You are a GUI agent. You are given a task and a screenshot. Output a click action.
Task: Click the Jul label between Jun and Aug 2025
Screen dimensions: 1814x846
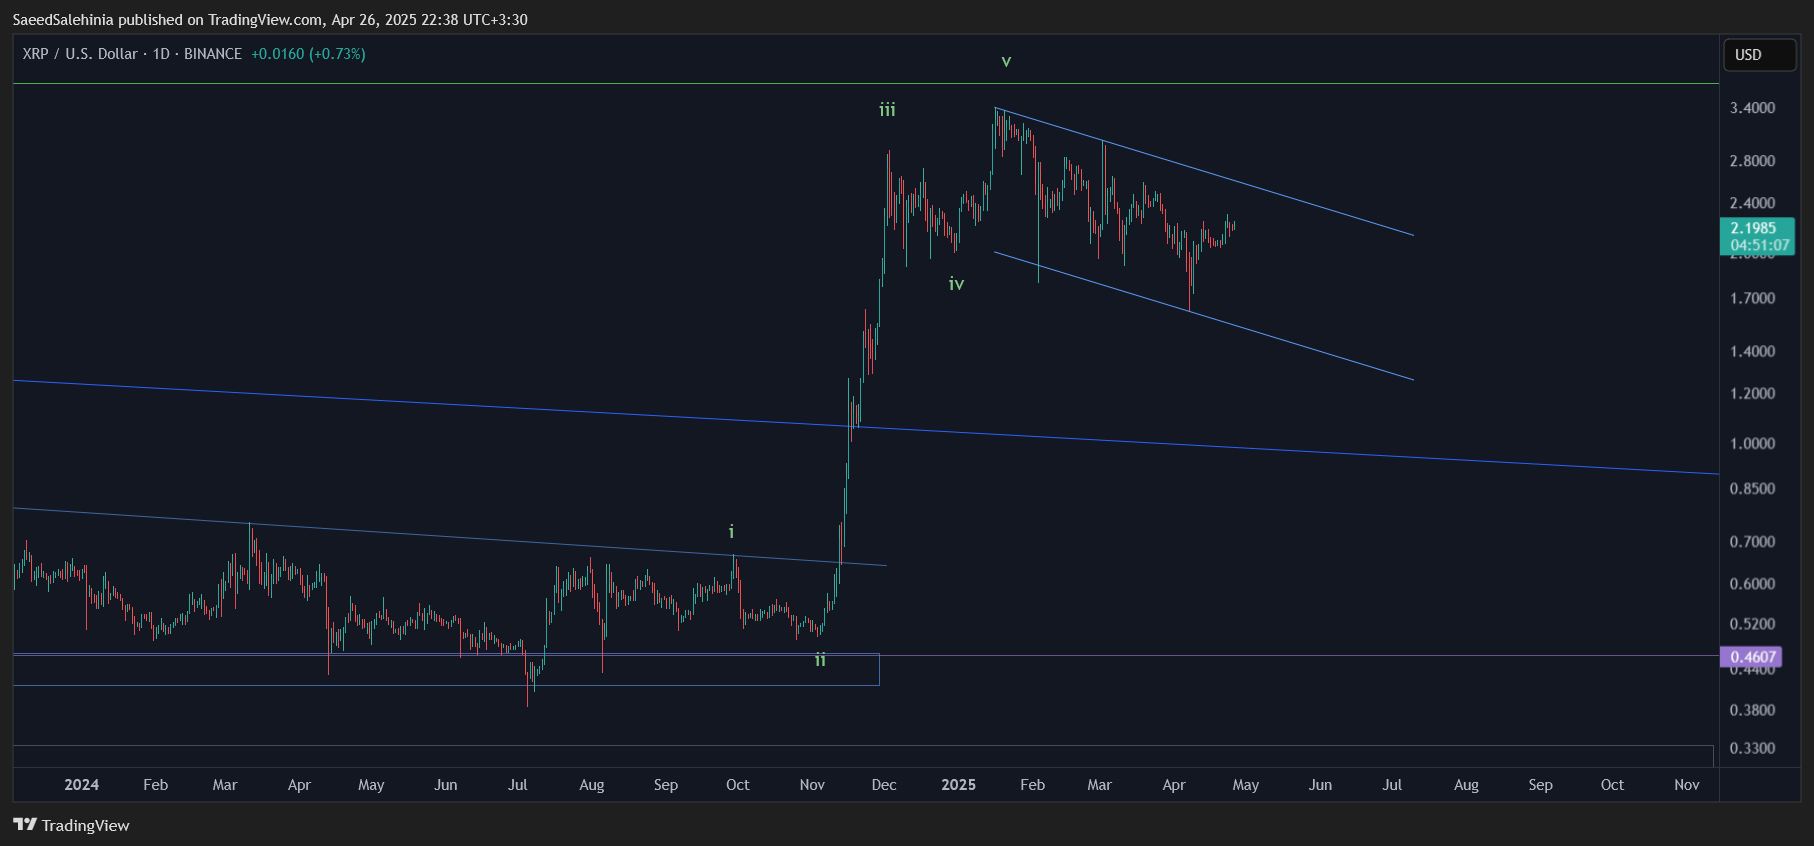[1392, 785]
